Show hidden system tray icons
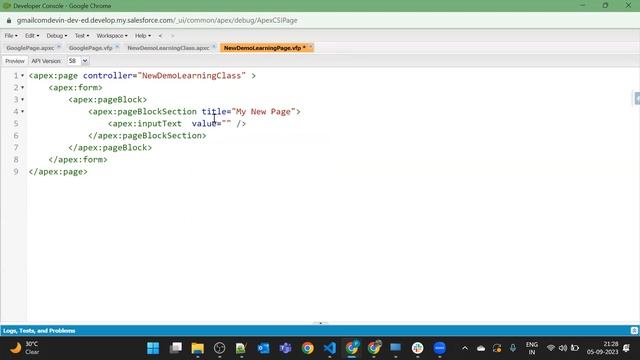640x360 pixels. pos(464,348)
